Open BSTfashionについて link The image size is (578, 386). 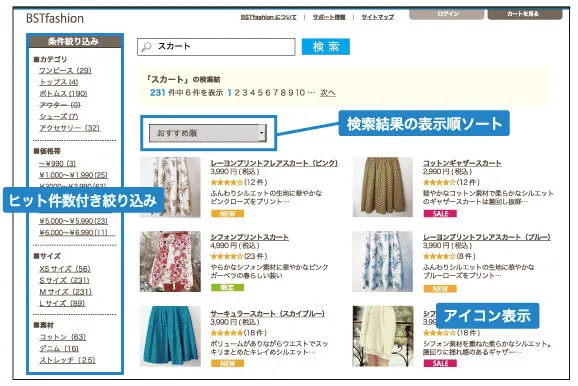(x=268, y=17)
